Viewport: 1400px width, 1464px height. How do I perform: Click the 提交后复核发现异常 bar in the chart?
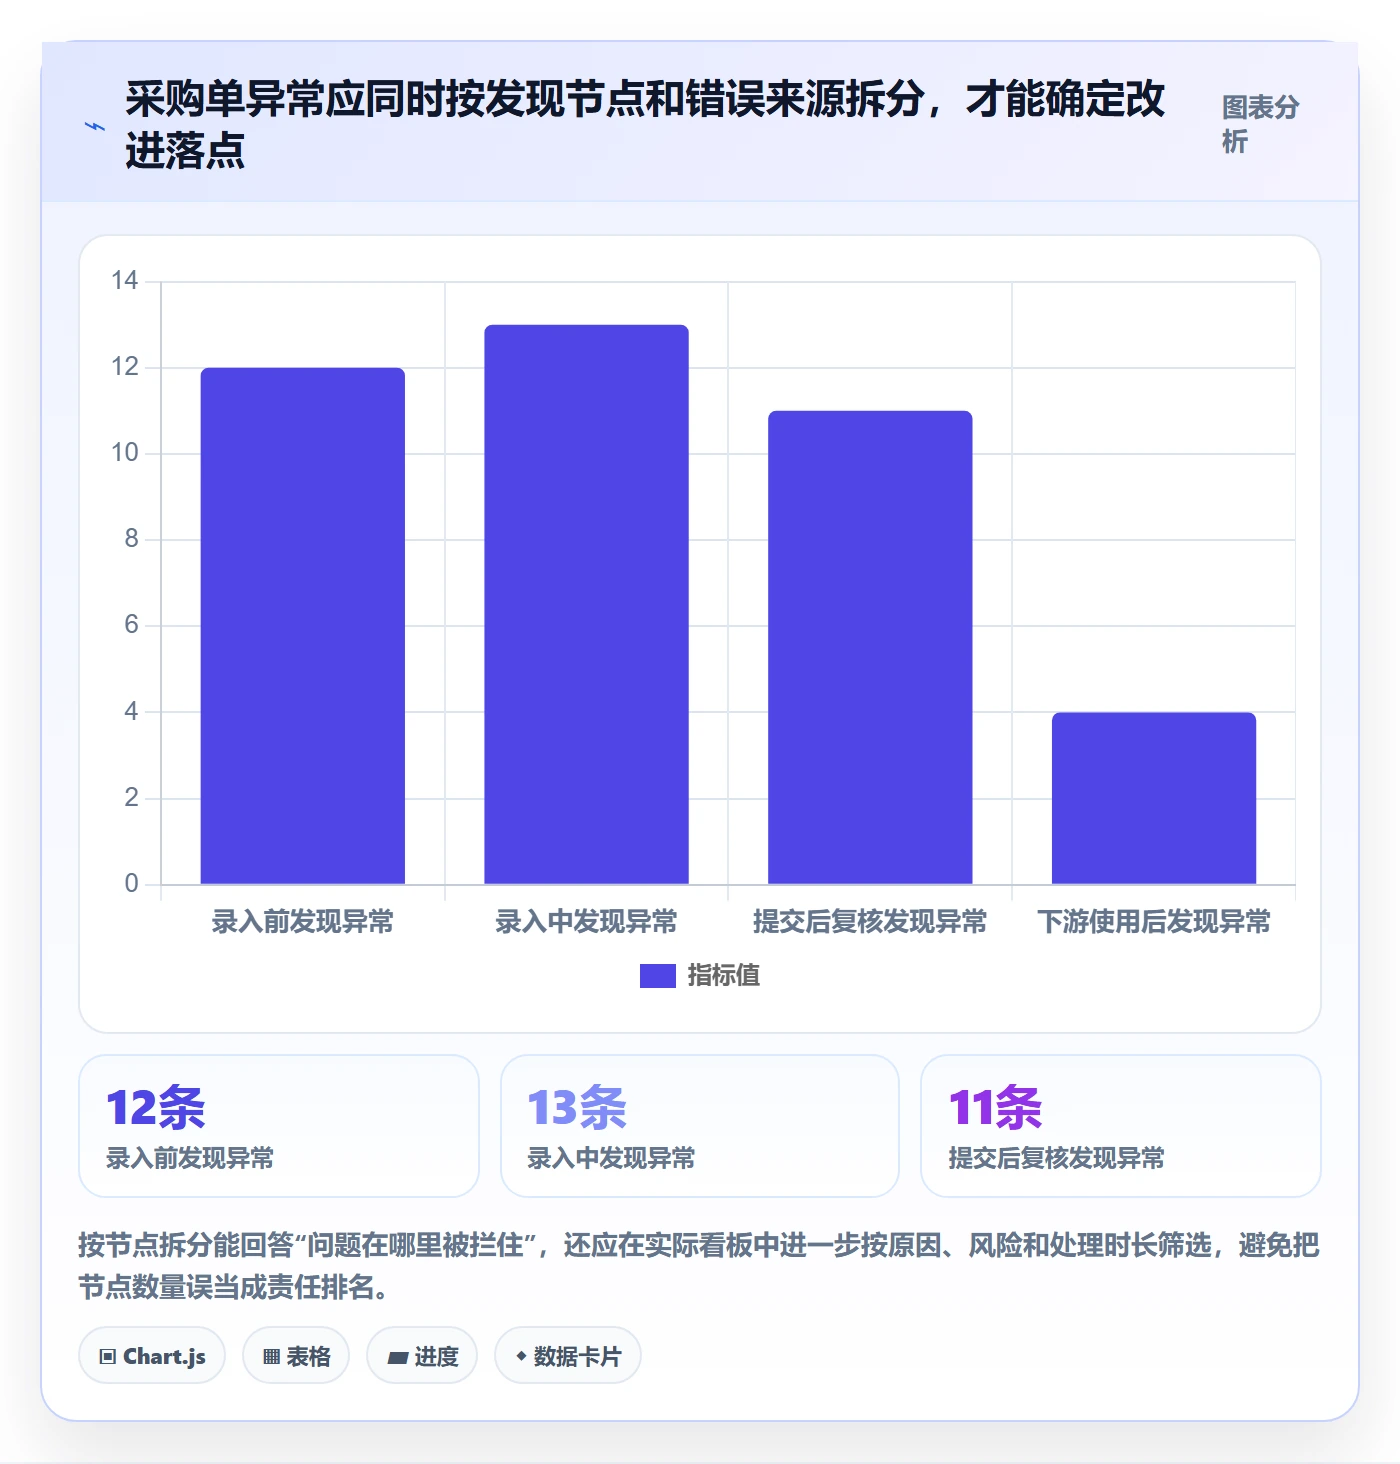click(870, 647)
